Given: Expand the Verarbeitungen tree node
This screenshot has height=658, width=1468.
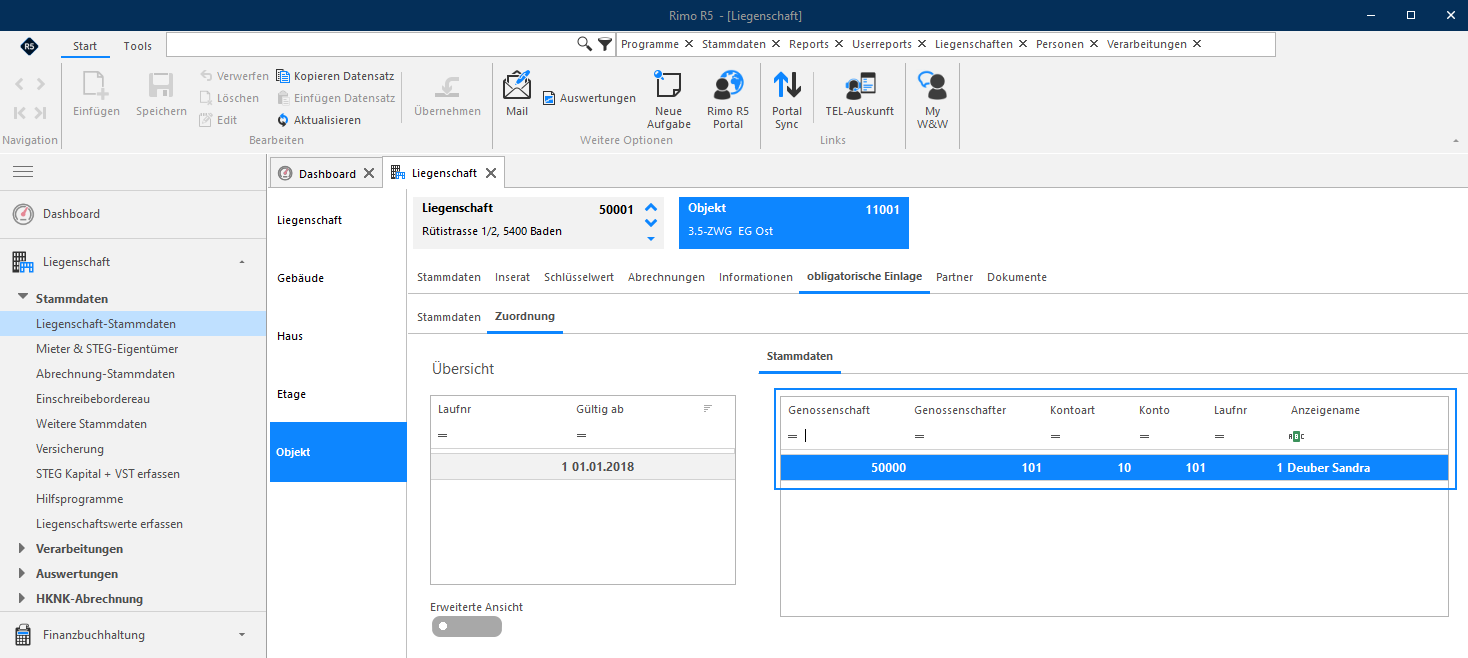Looking at the screenshot, I should pyautogui.click(x=23, y=548).
